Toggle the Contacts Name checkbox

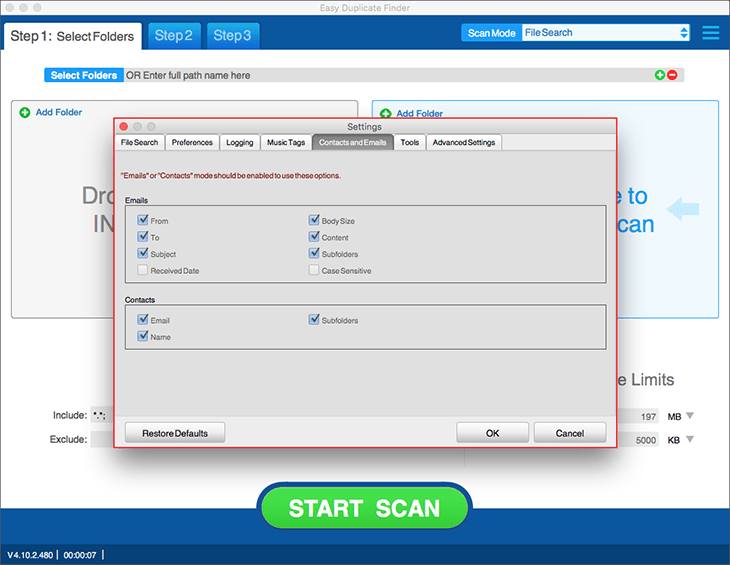click(x=143, y=336)
